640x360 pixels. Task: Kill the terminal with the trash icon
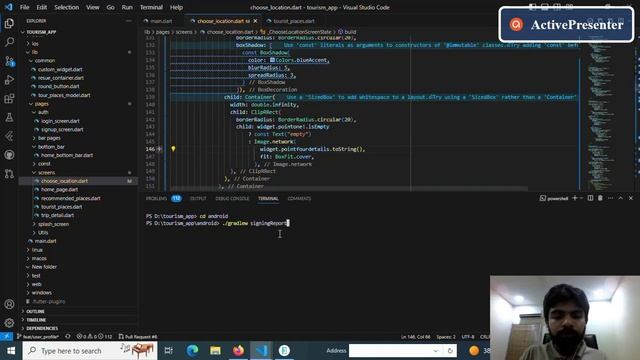coord(600,198)
